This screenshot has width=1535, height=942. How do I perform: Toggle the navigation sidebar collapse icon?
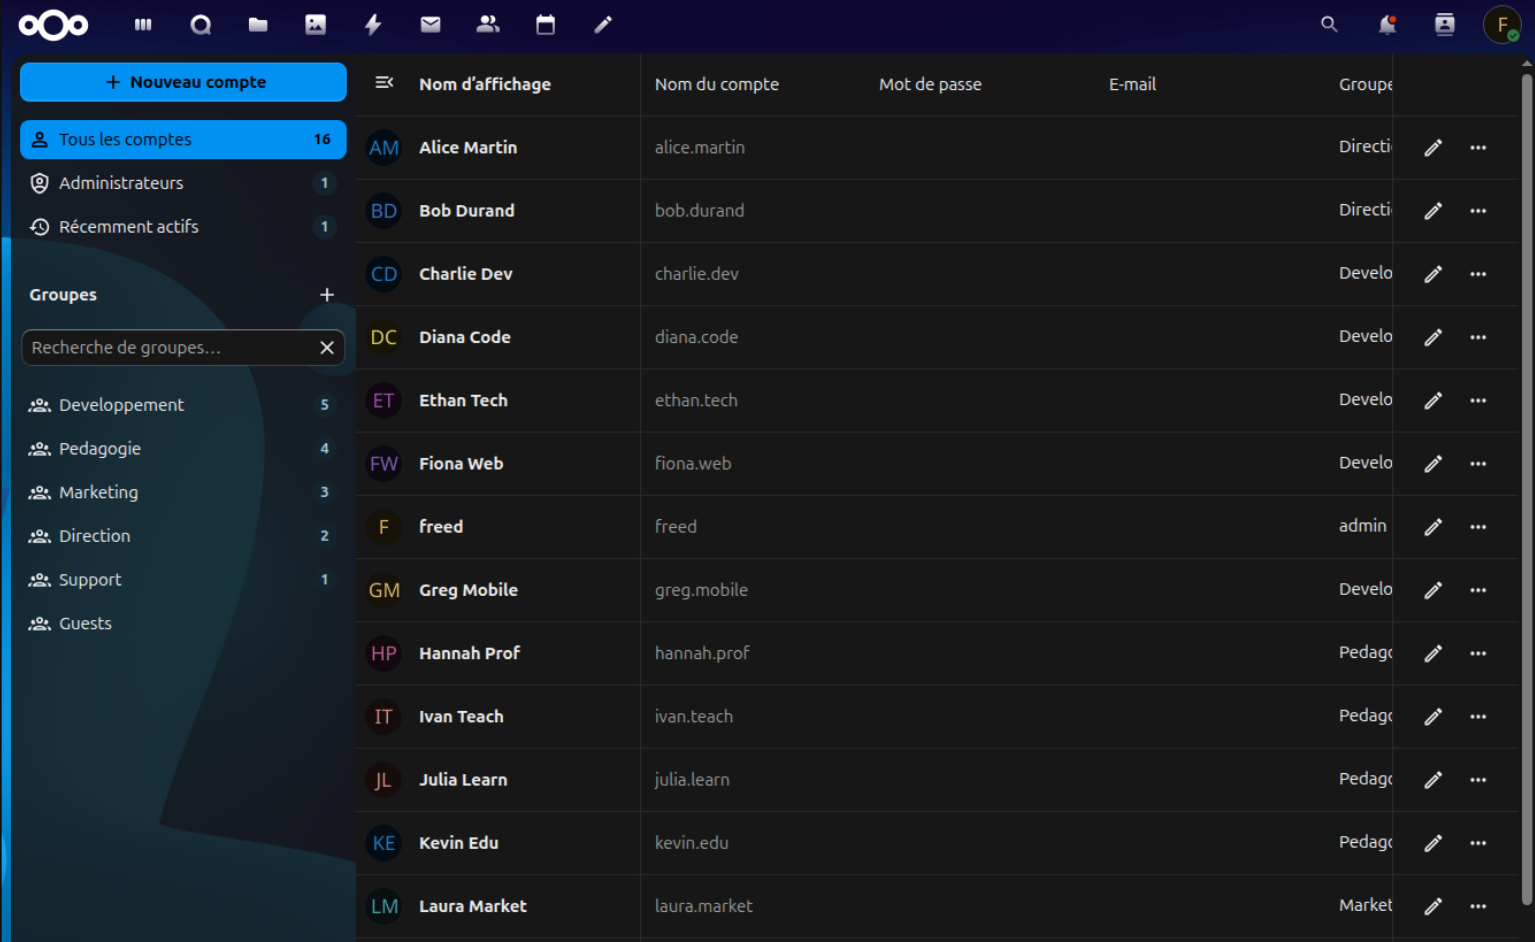pos(384,83)
